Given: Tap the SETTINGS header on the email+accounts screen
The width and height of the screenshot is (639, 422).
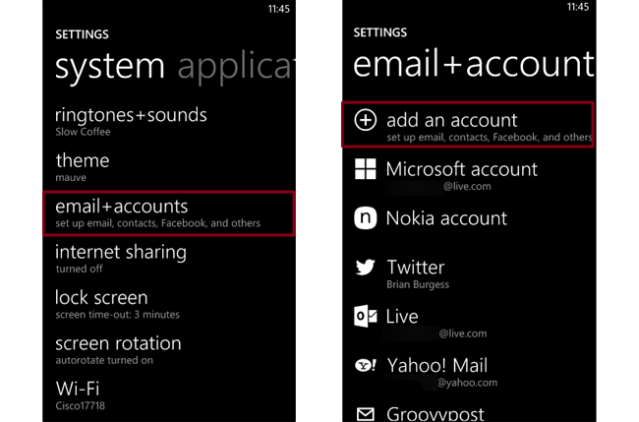Looking at the screenshot, I should point(380,33).
